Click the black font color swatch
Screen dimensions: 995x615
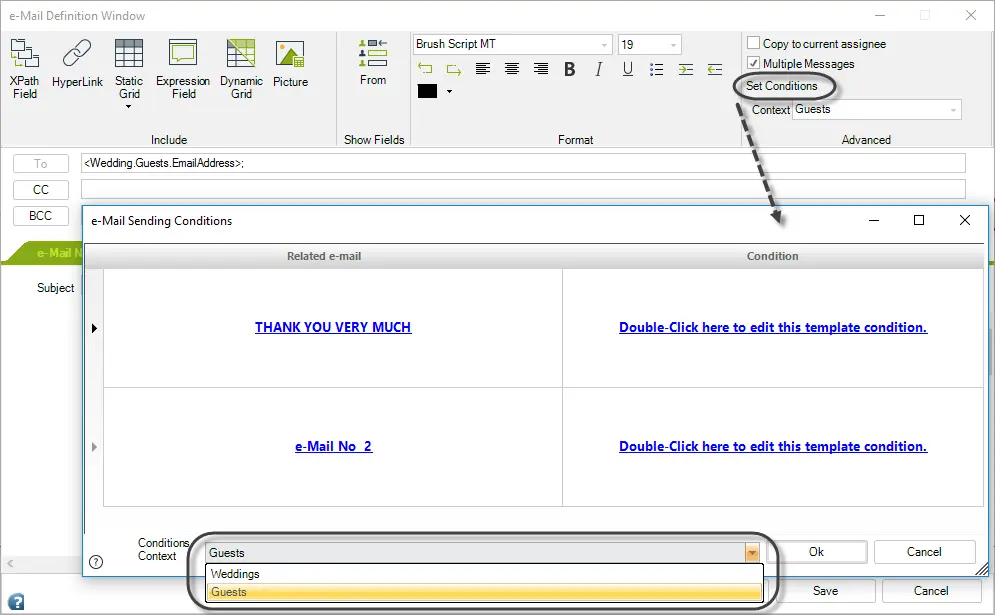point(427,91)
